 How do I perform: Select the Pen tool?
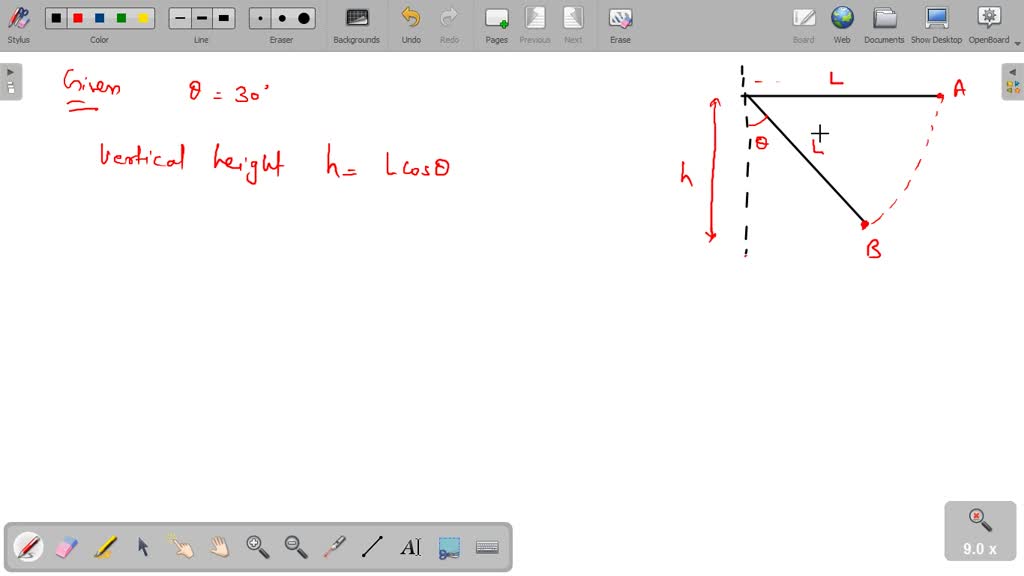[x=27, y=547]
